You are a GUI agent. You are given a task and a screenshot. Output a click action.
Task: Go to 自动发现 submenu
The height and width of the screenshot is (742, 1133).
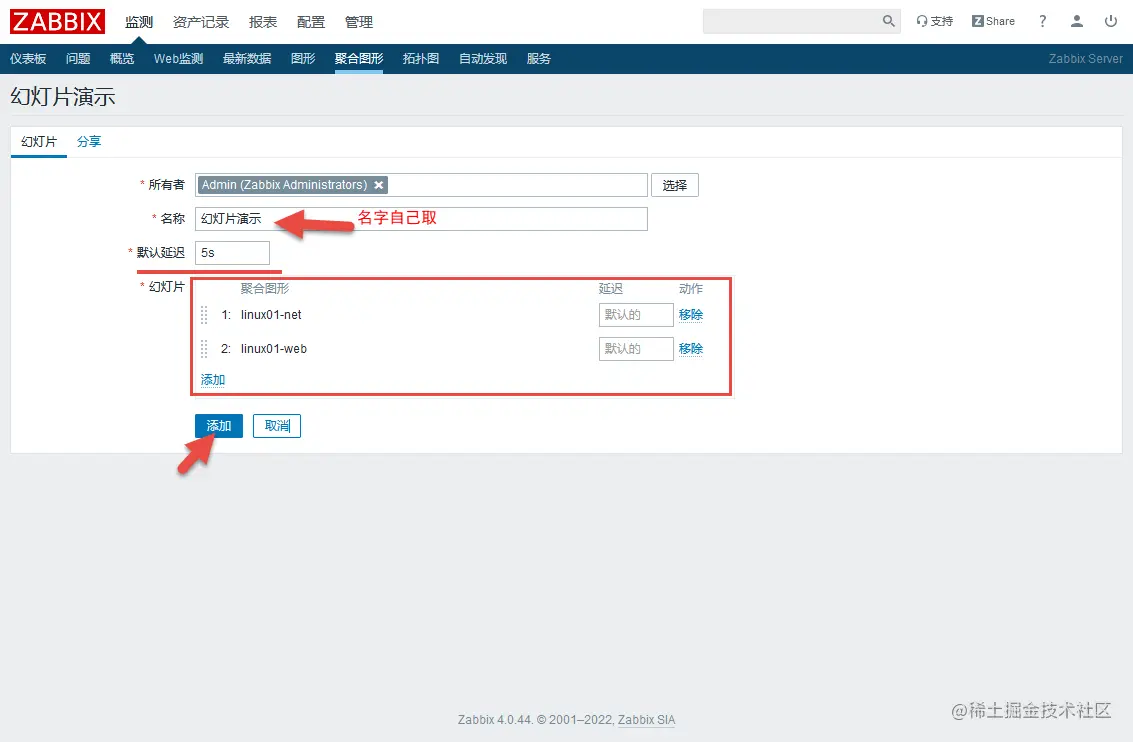coord(483,59)
